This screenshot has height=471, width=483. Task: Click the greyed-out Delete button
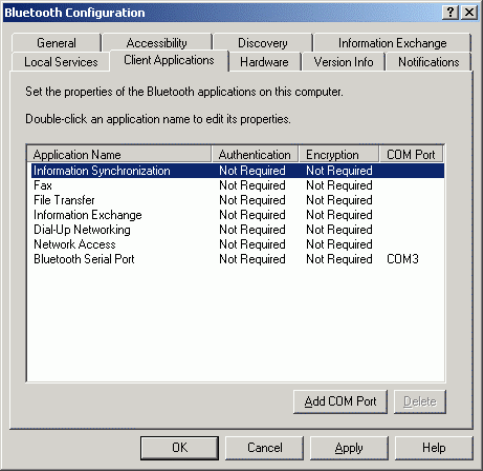point(420,401)
